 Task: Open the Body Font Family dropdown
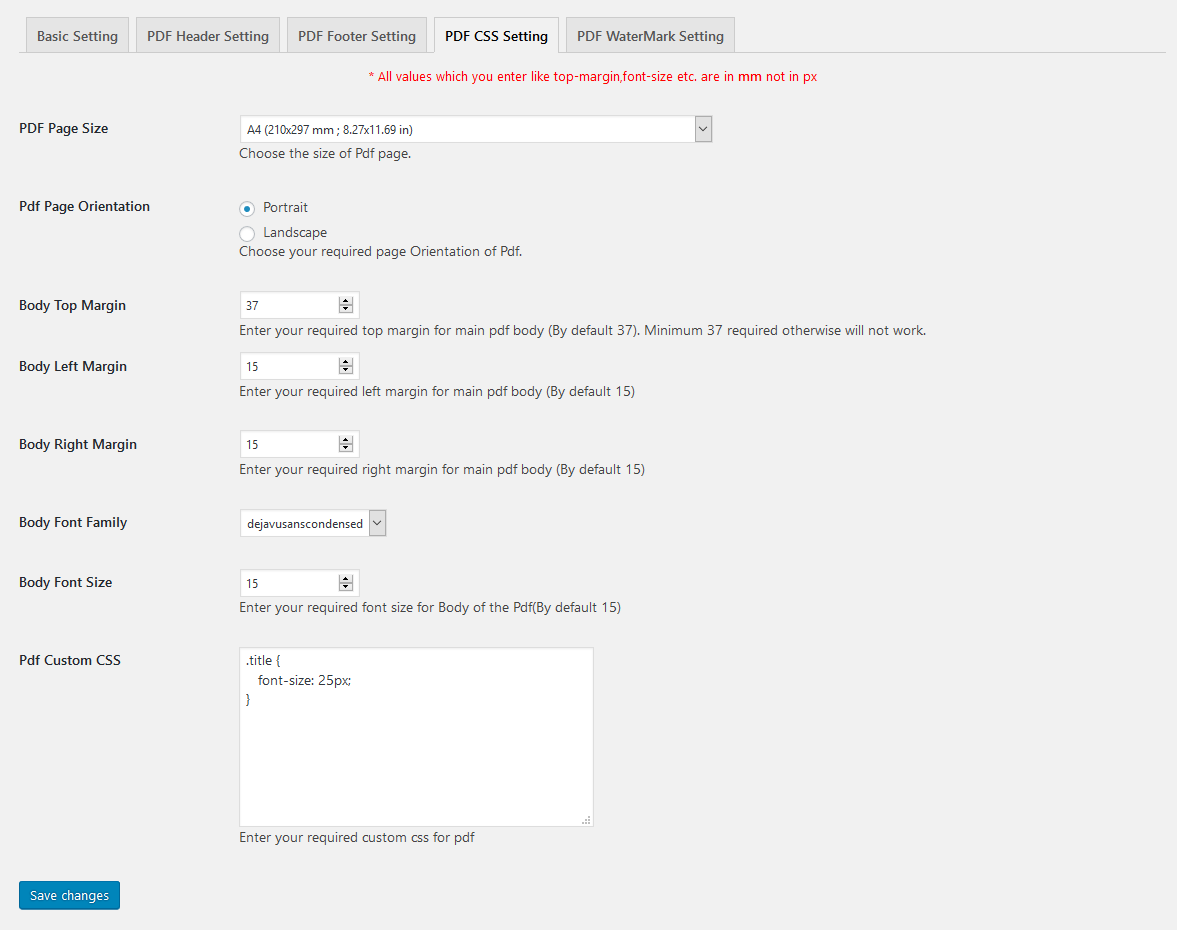[x=312, y=523]
